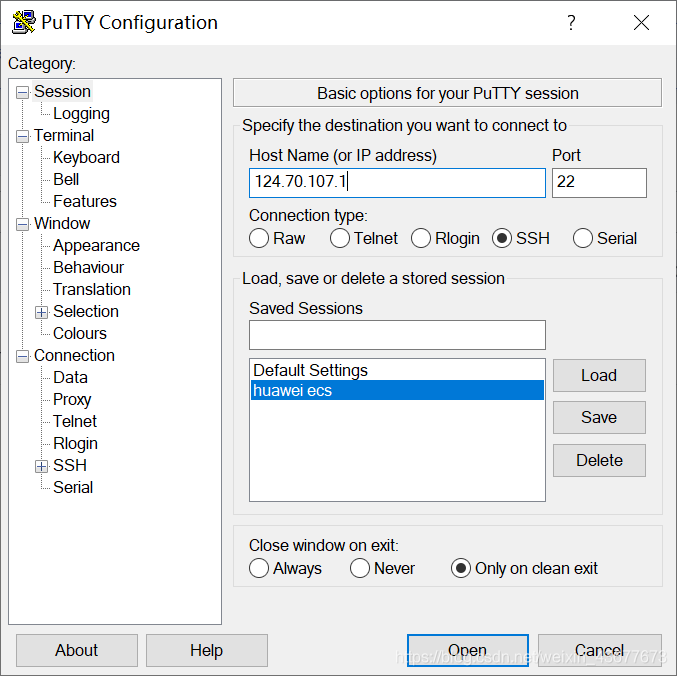Click the Cancel button
The image size is (677, 676).
600,650
